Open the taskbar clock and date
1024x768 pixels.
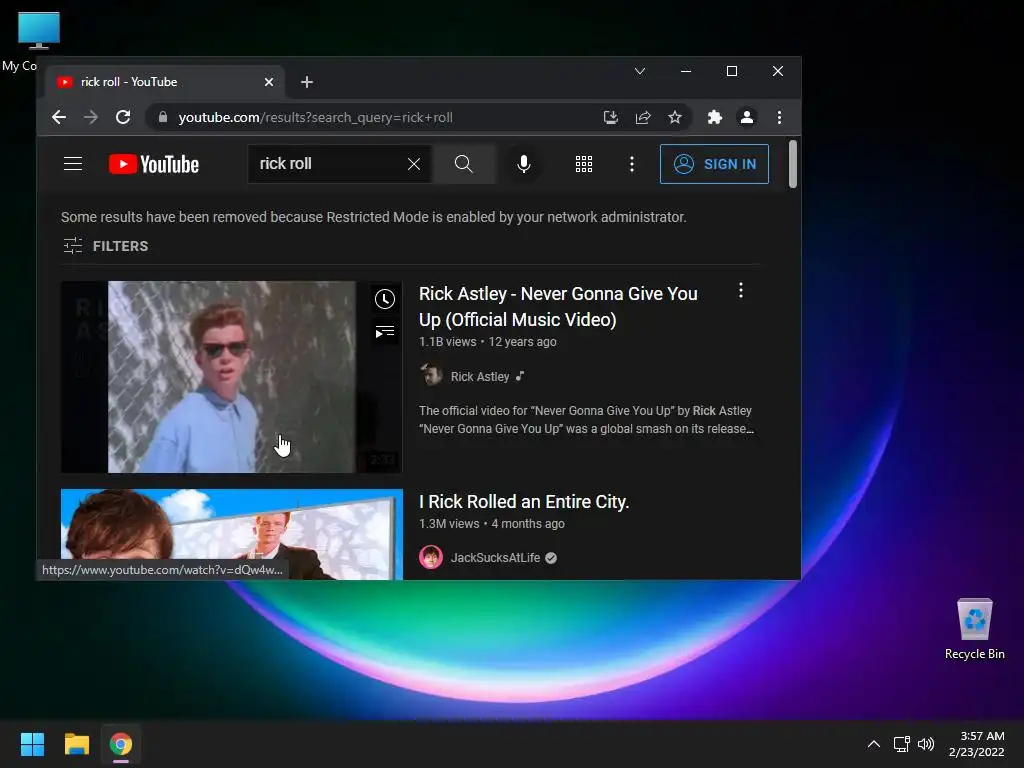976,744
